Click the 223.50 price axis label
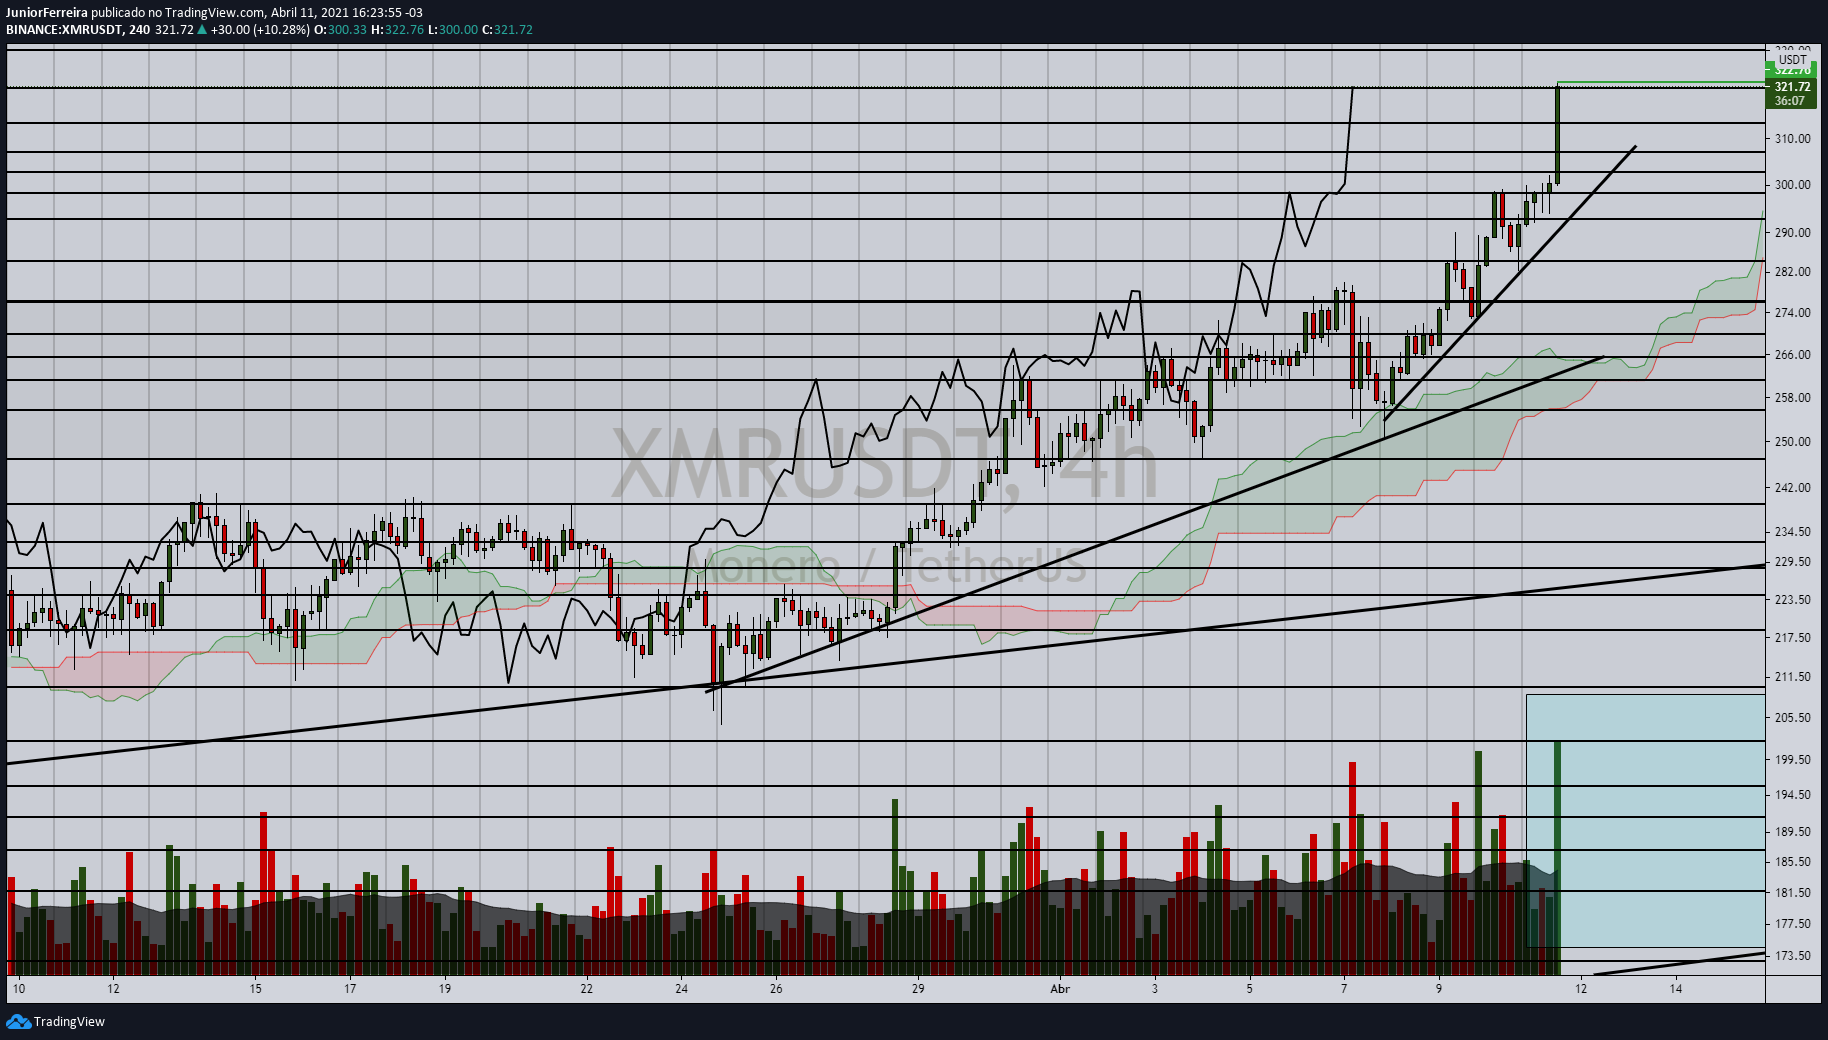1828x1040 pixels. (1792, 600)
